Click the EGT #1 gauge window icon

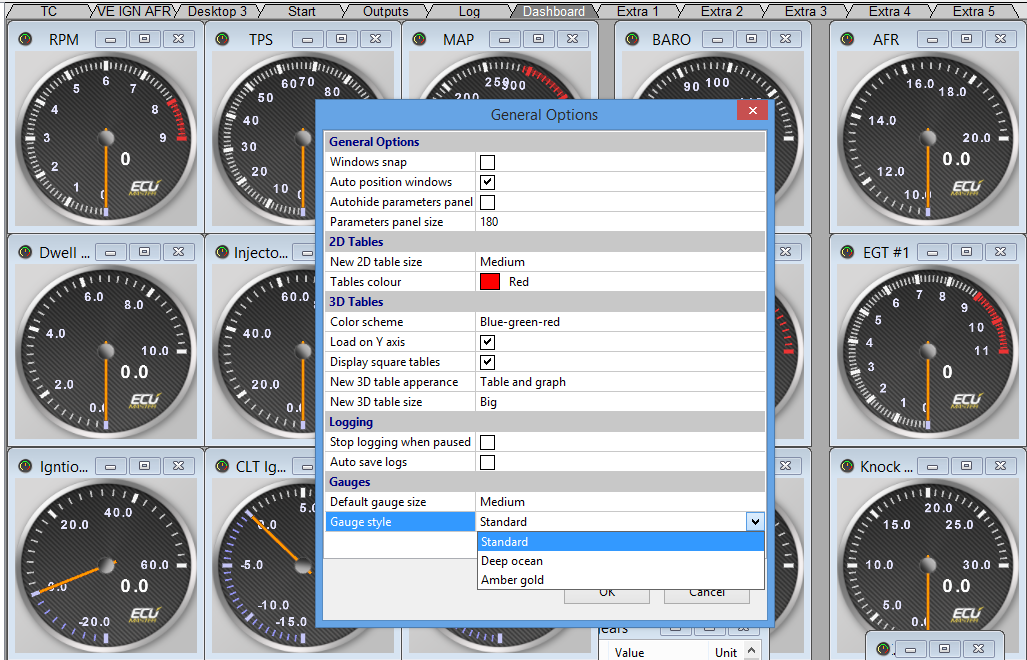tap(848, 253)
